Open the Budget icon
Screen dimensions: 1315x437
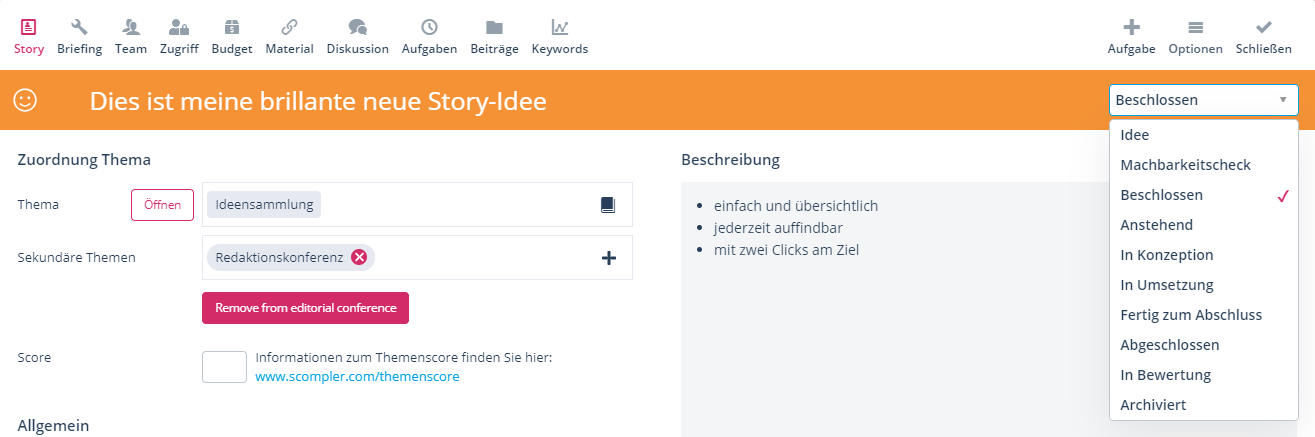(x=231, y=28)
